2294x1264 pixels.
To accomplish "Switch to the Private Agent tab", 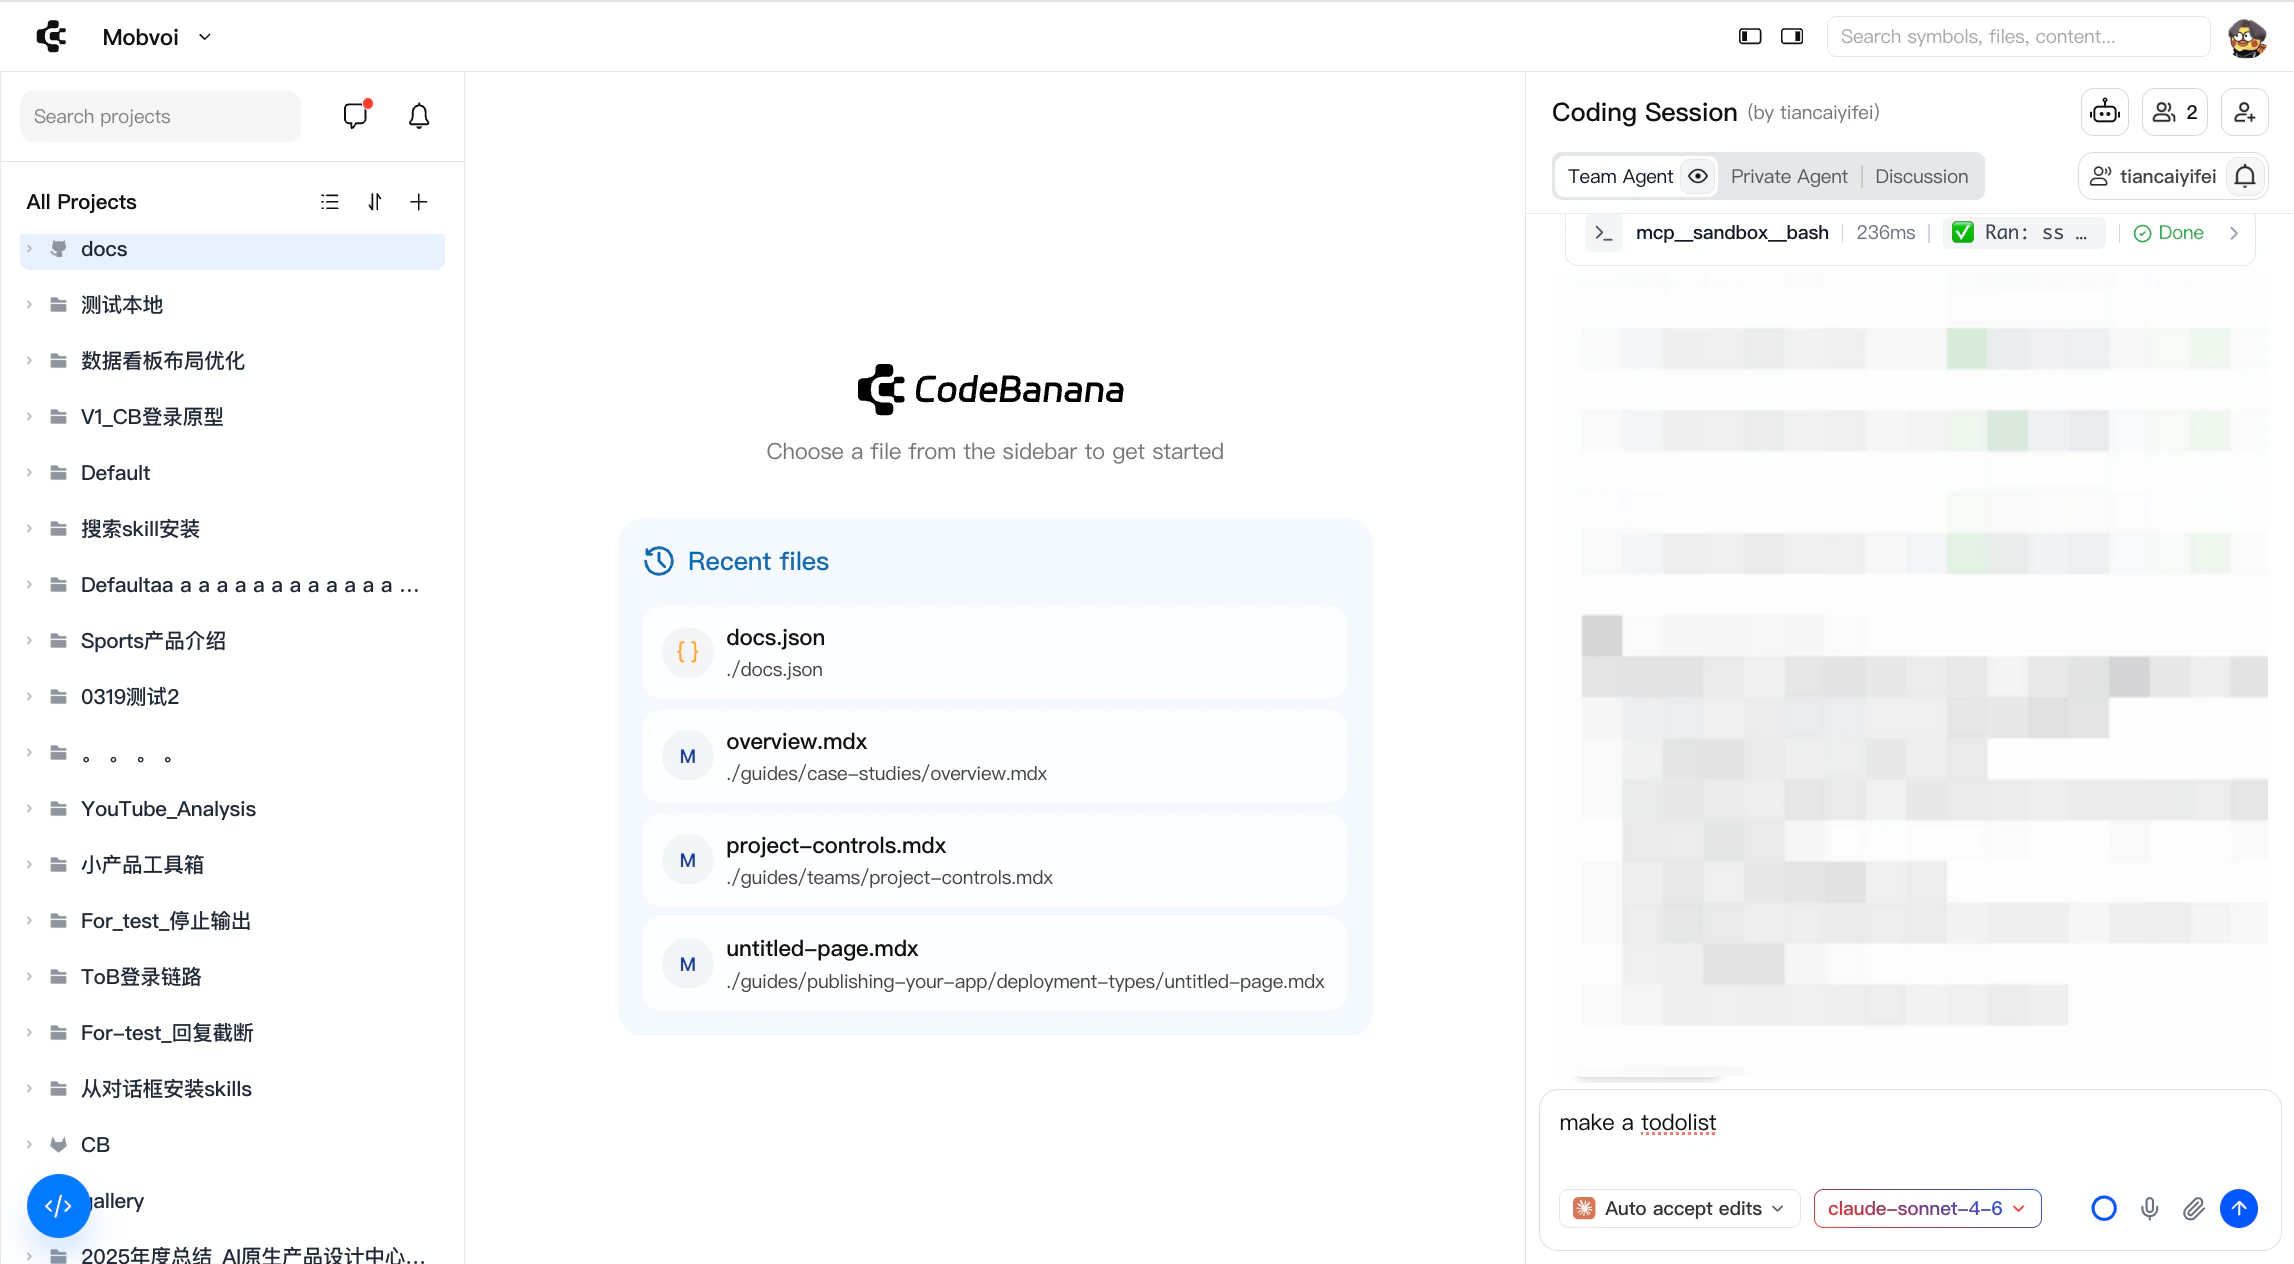I will click(x=1789, y=177).
